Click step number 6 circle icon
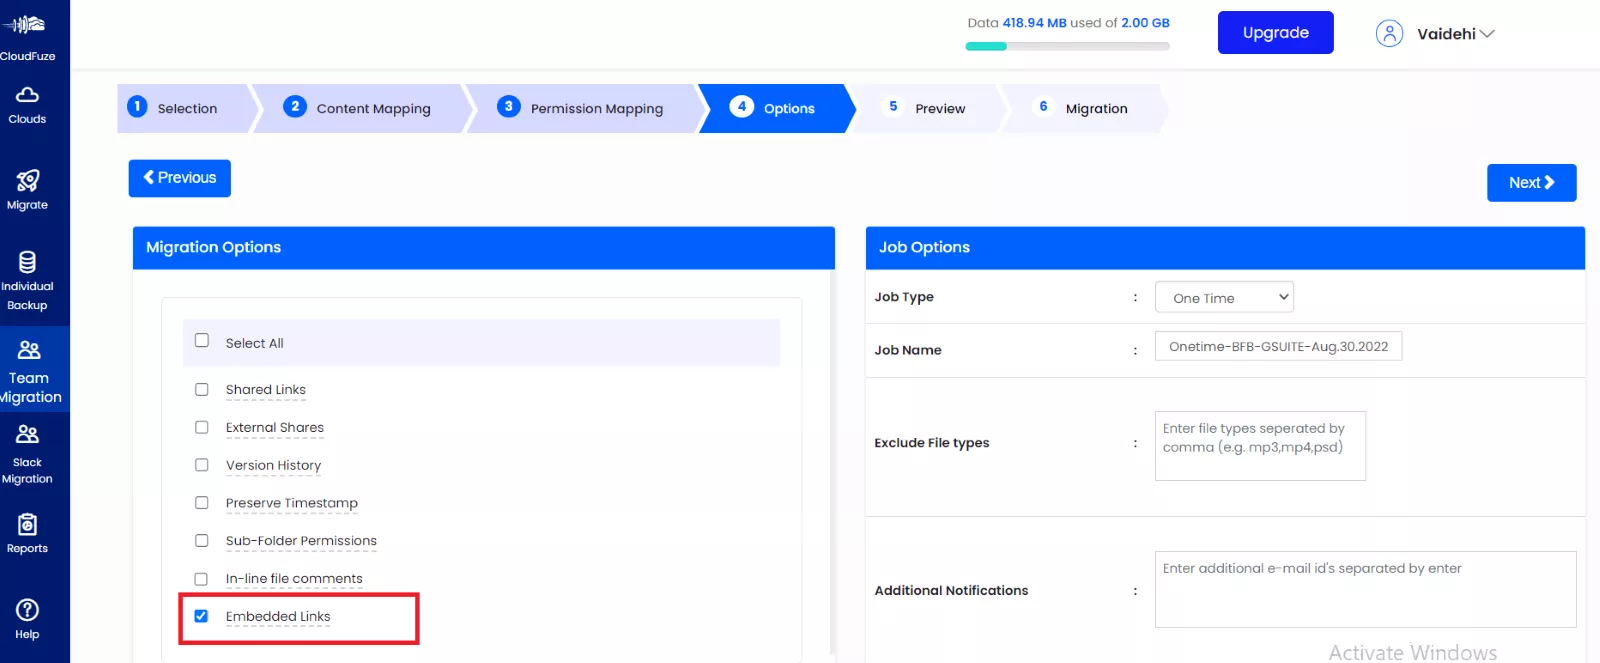 [x=1043, y=106]
